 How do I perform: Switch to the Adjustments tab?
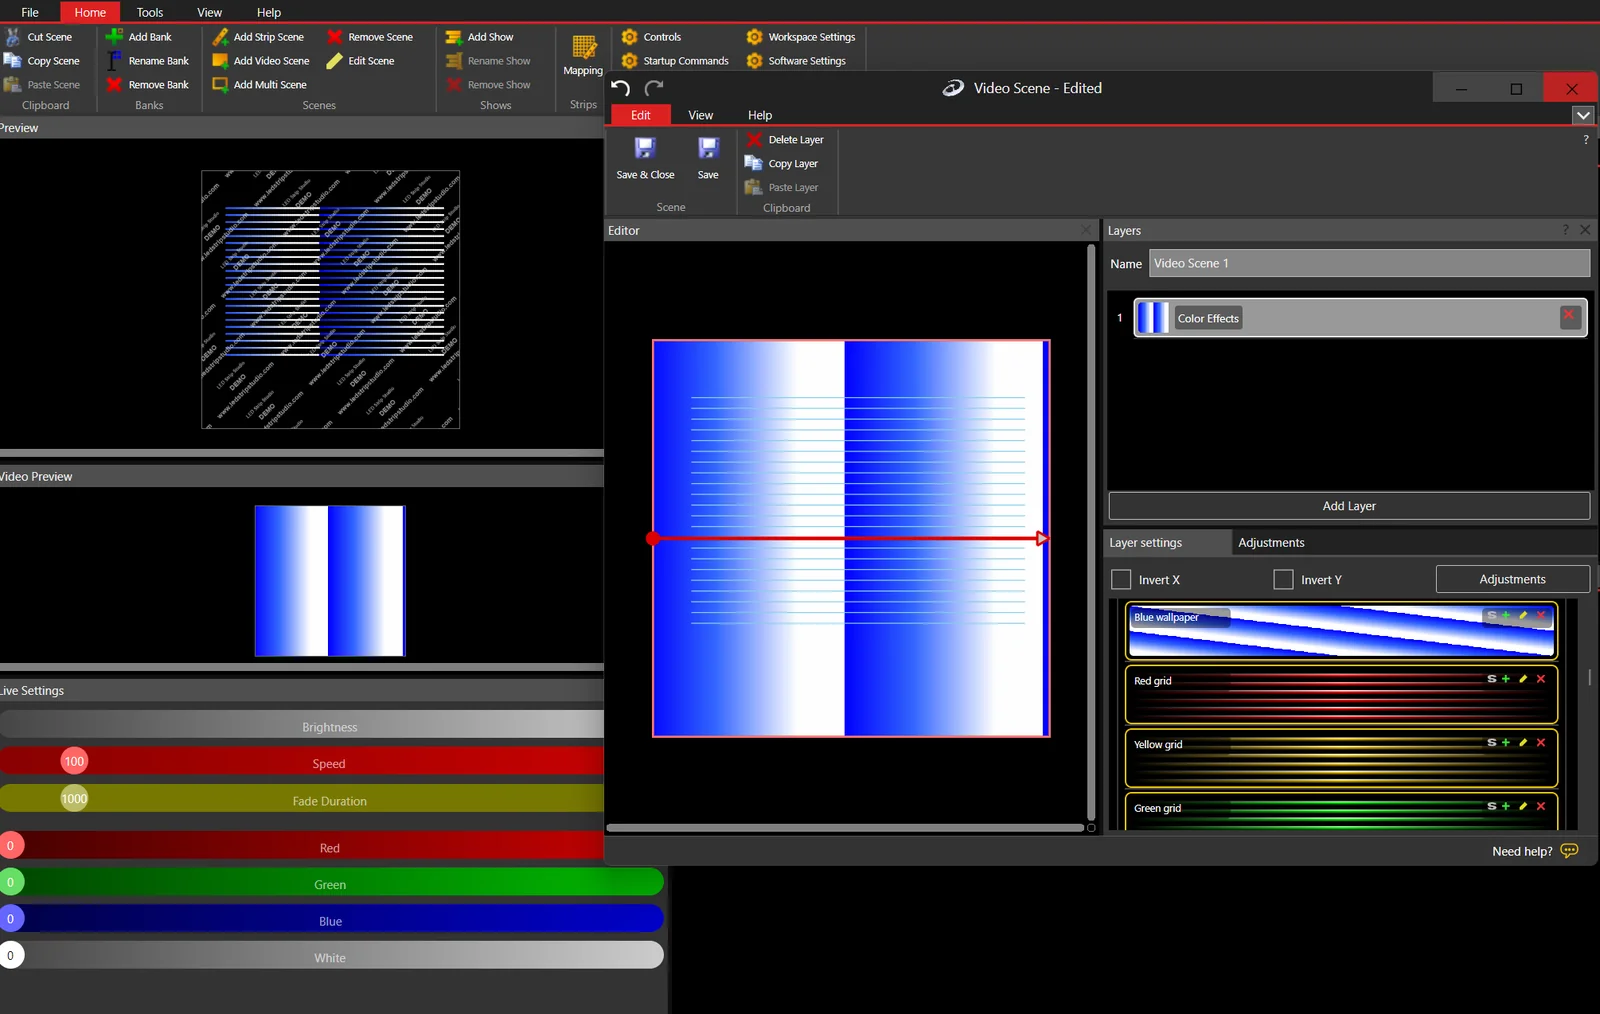1271,543
